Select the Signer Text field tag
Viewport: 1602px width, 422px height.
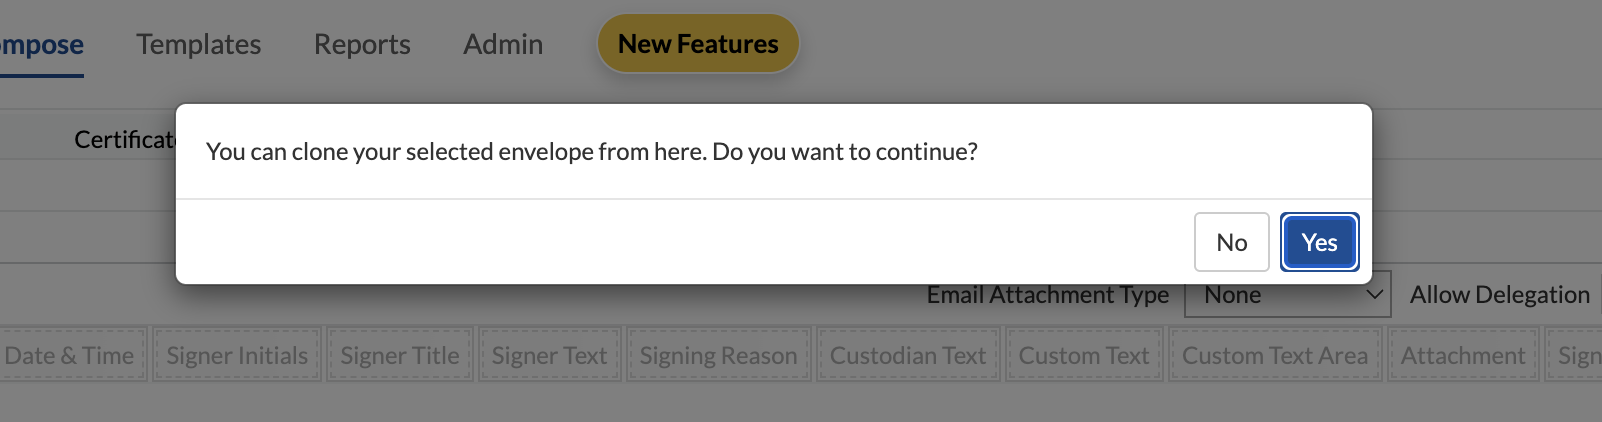click(549, 356)
